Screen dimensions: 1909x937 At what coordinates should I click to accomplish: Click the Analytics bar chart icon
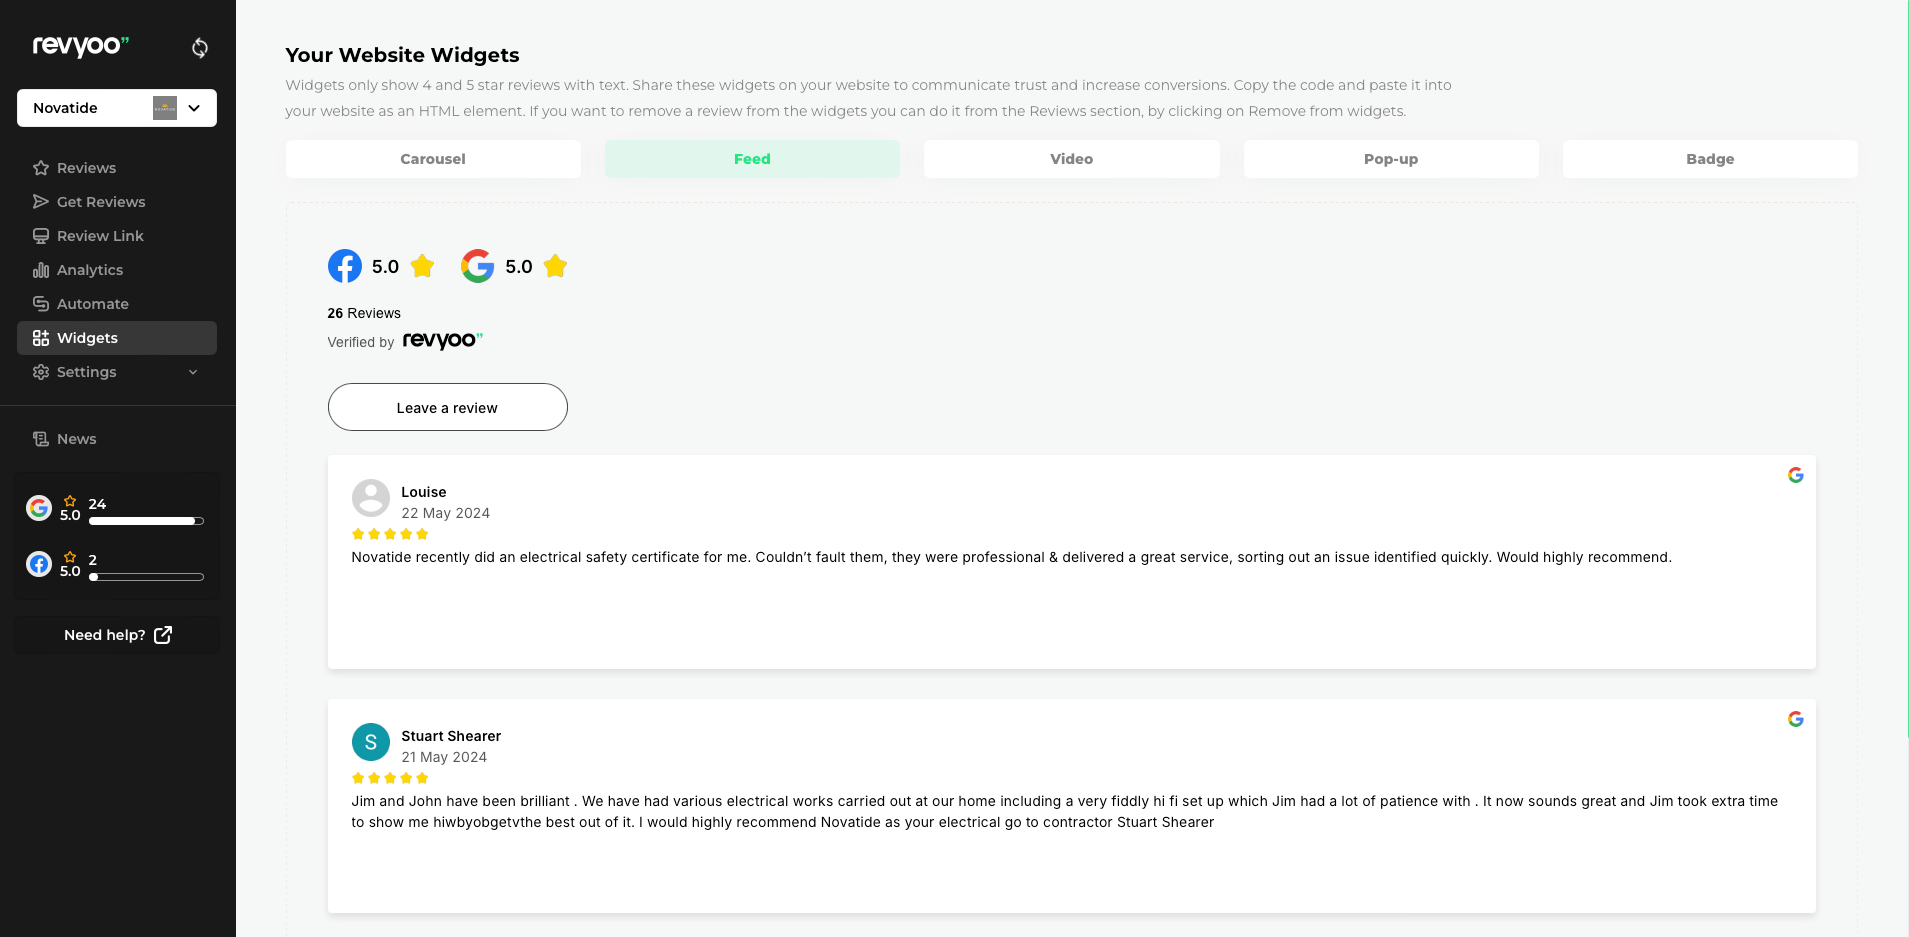point(41,270)
